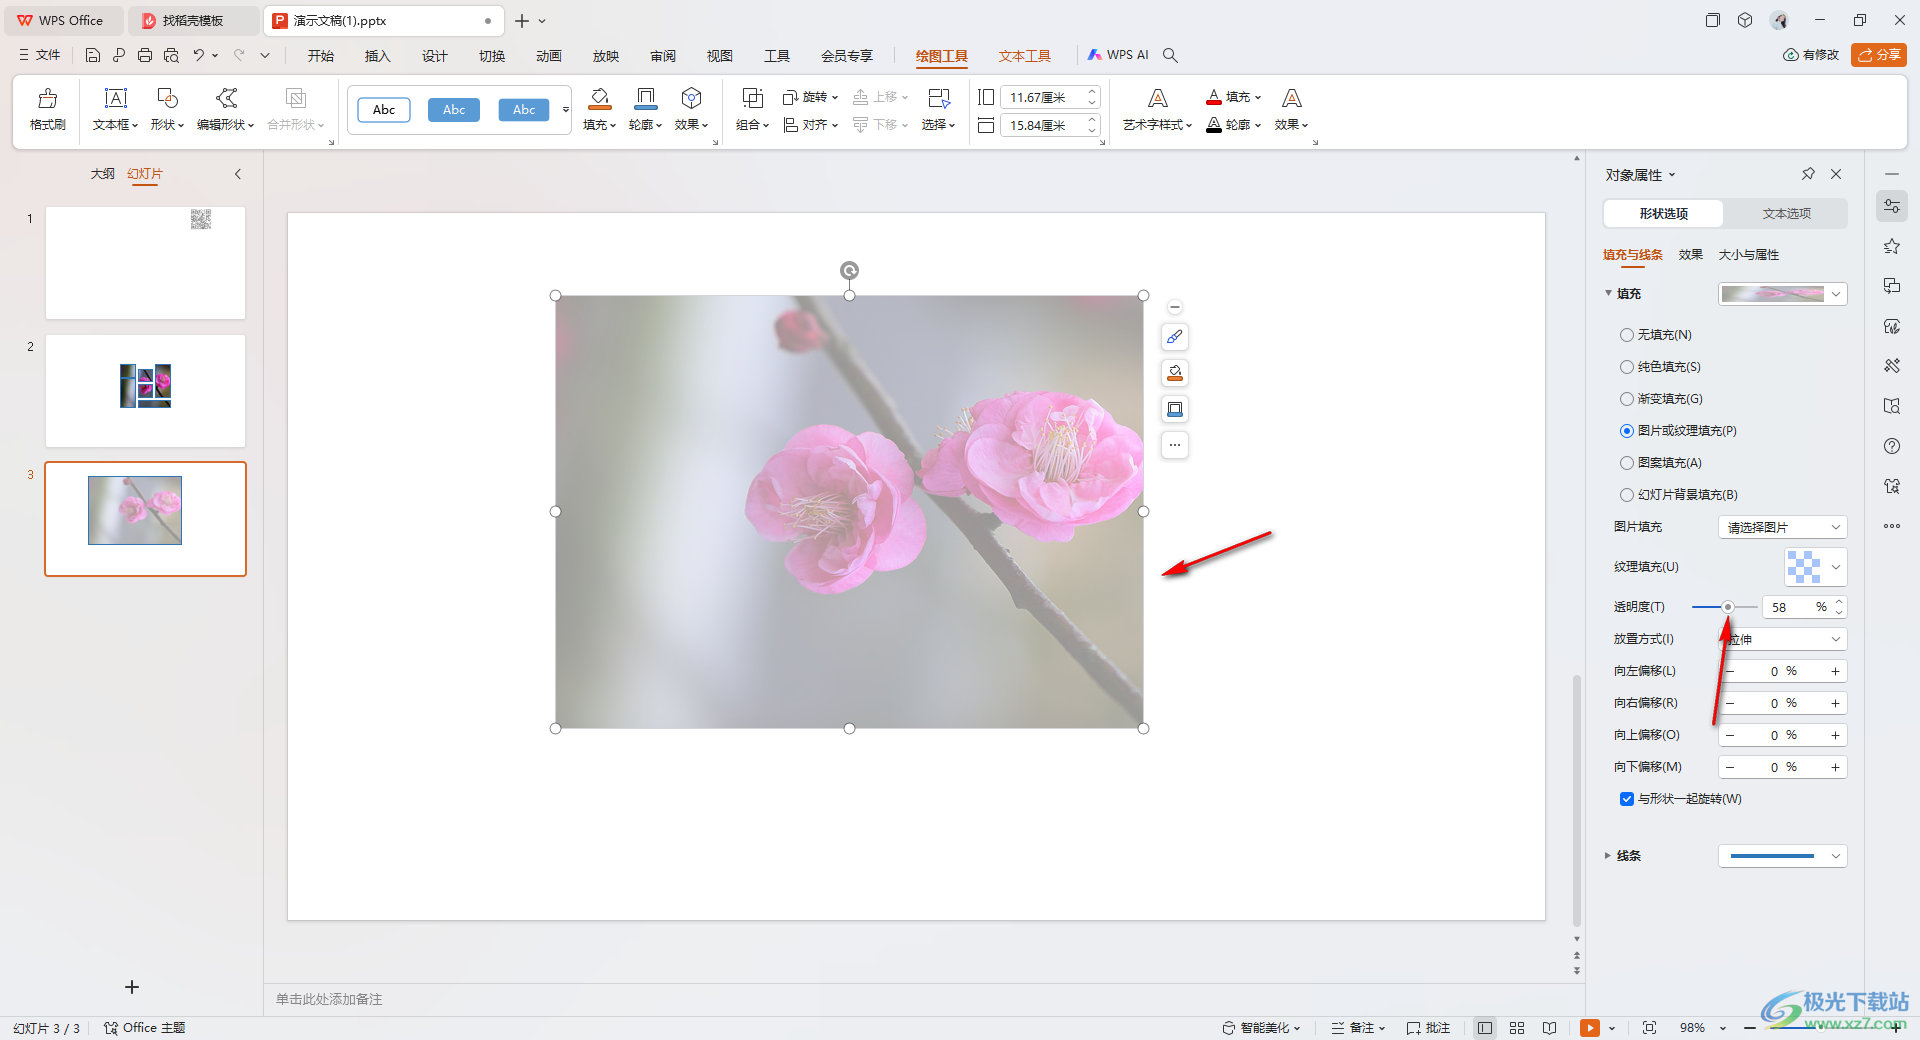The width and height of the screenshot is (1920, 1040).
Task: Select the first outlined Abc shape style
Action: click(x=384, y=110)
